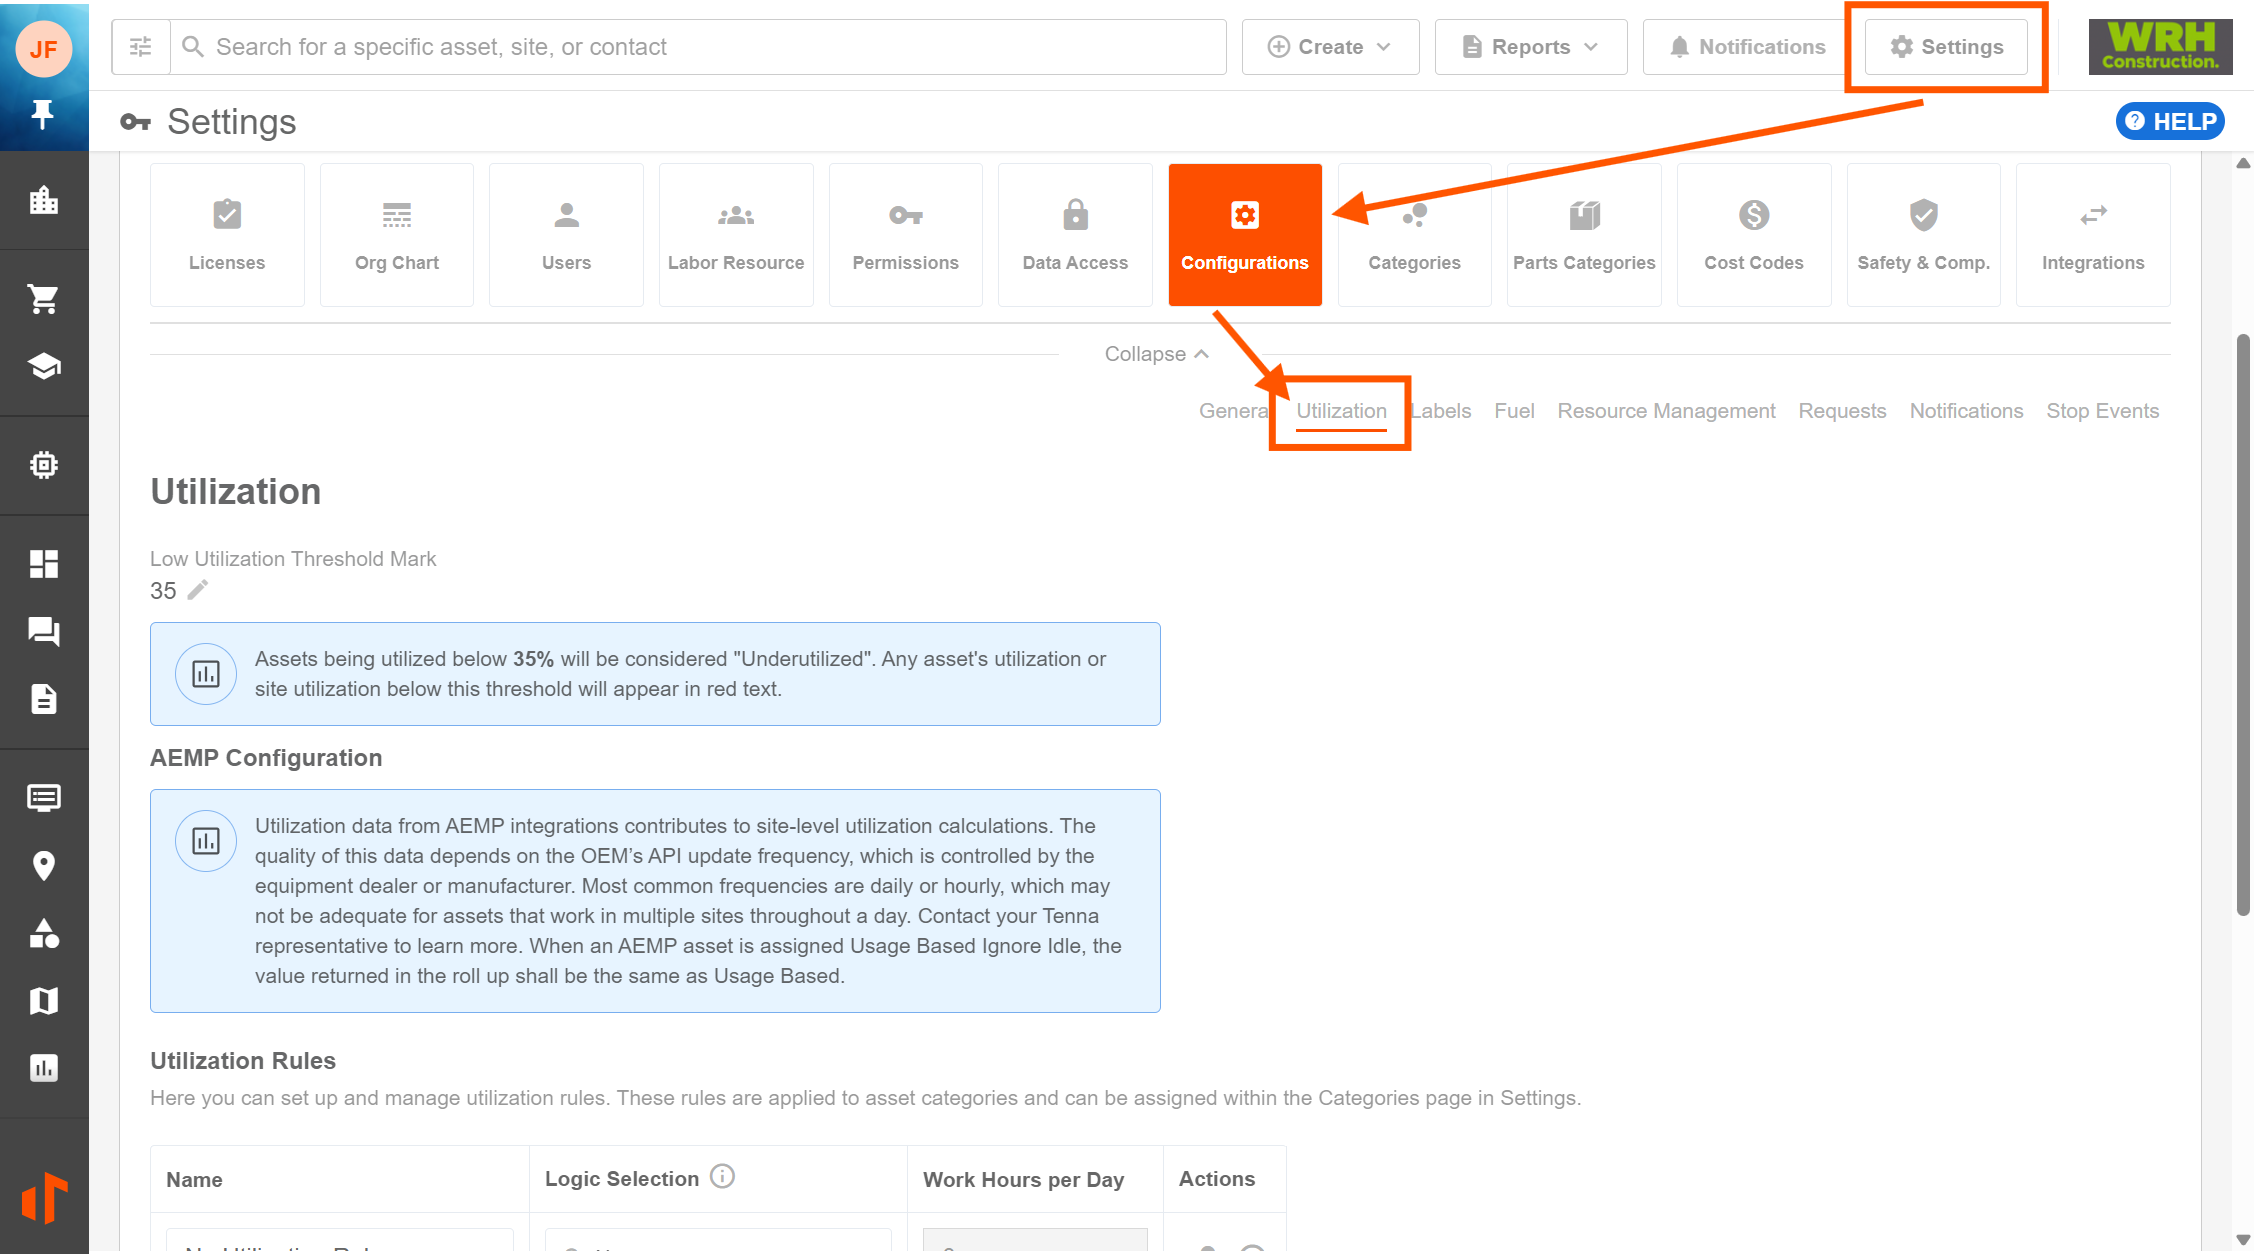
Task: Click the JF user avatar
Action: coord(43,48)
